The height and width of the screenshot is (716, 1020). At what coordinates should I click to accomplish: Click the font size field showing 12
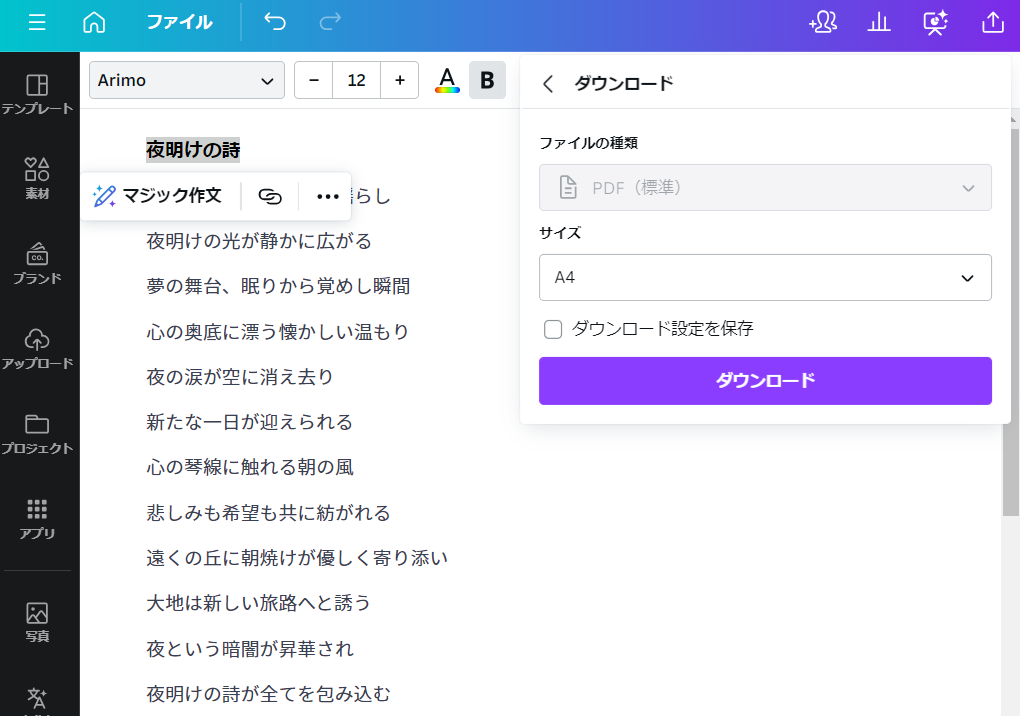point(356,80)
